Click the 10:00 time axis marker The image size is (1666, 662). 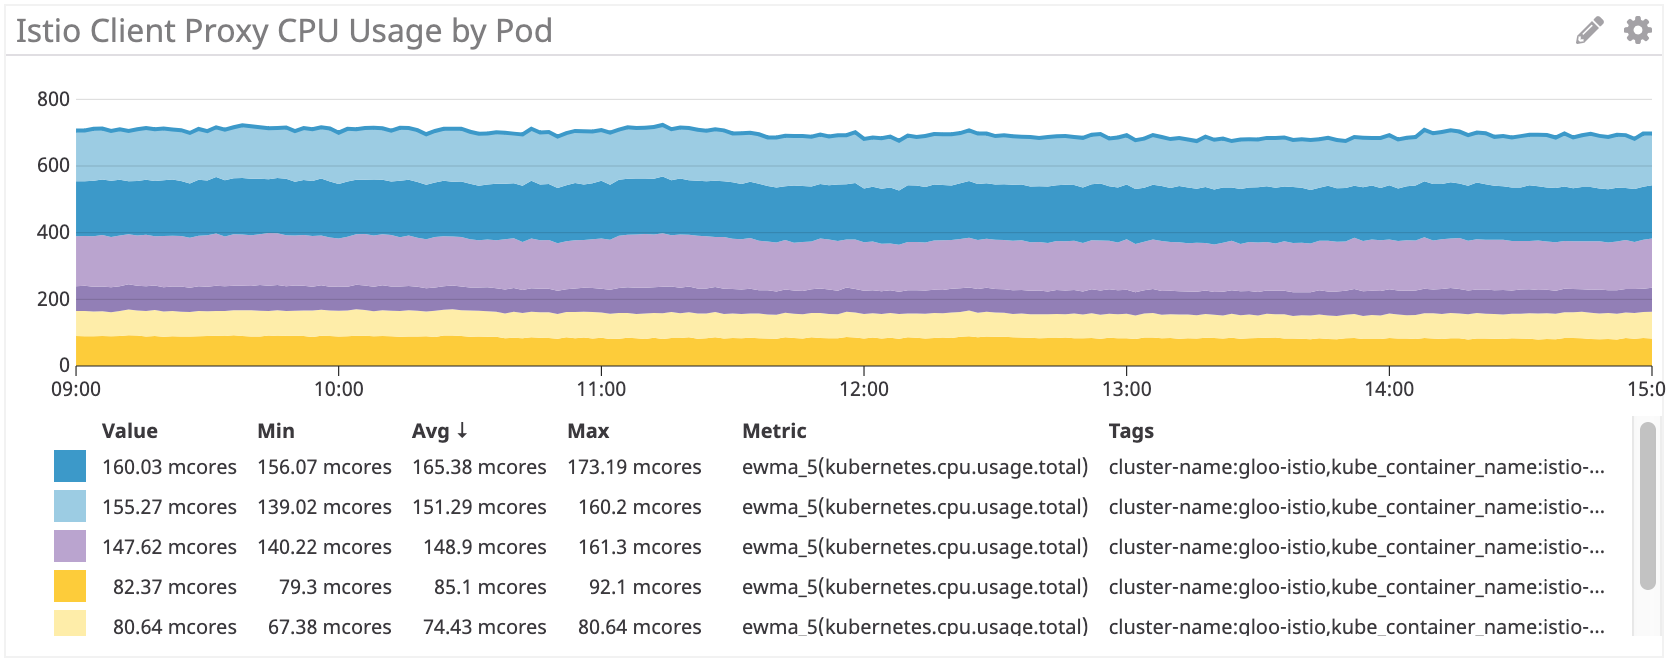[x=339, y=389]
